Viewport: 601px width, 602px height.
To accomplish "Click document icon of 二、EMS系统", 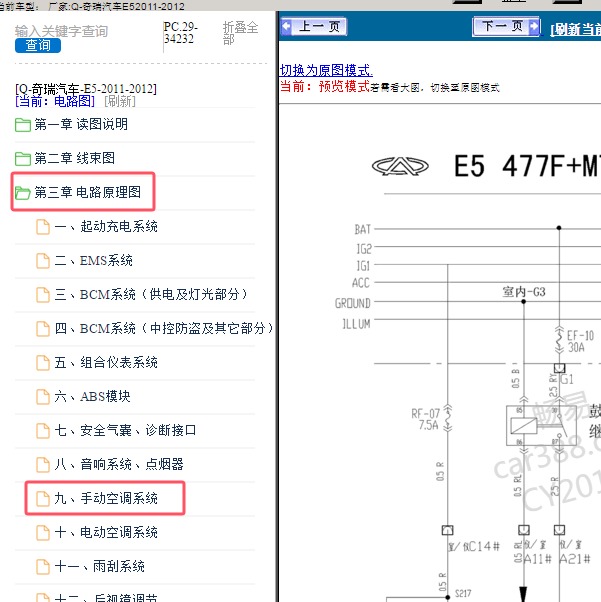I will tap(43, 261).
